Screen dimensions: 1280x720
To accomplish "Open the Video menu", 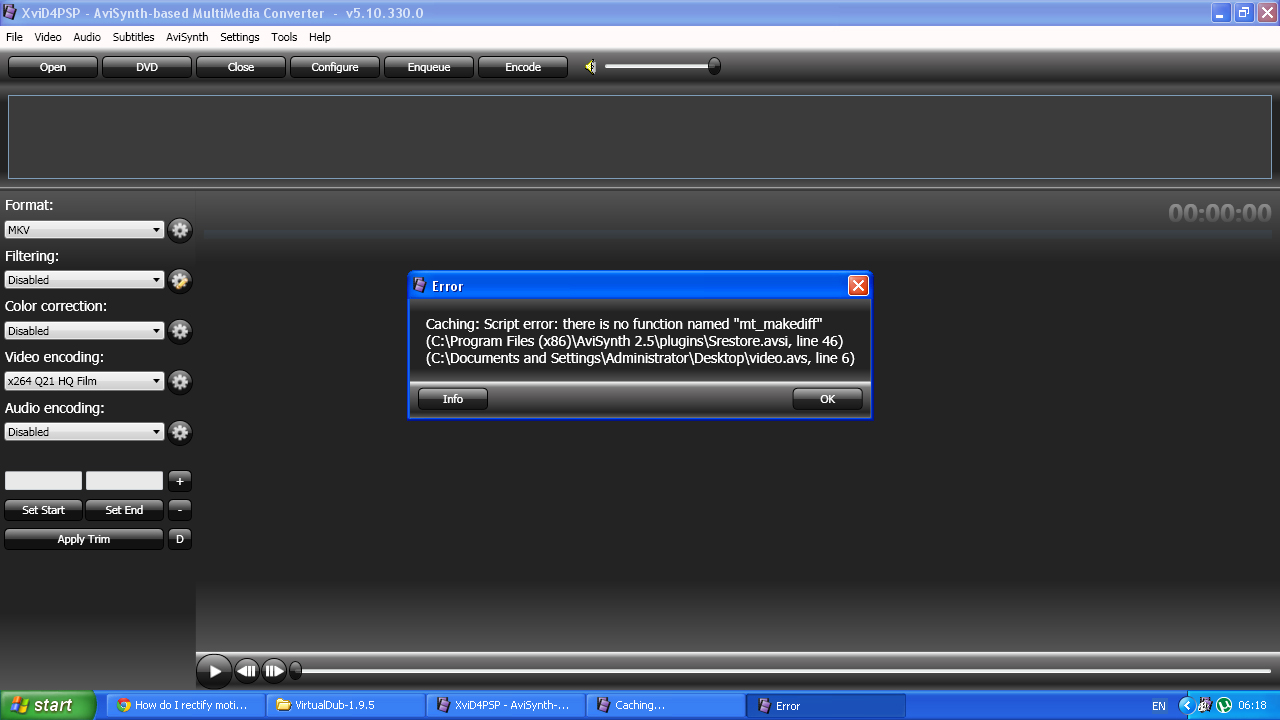I will 48,37.
